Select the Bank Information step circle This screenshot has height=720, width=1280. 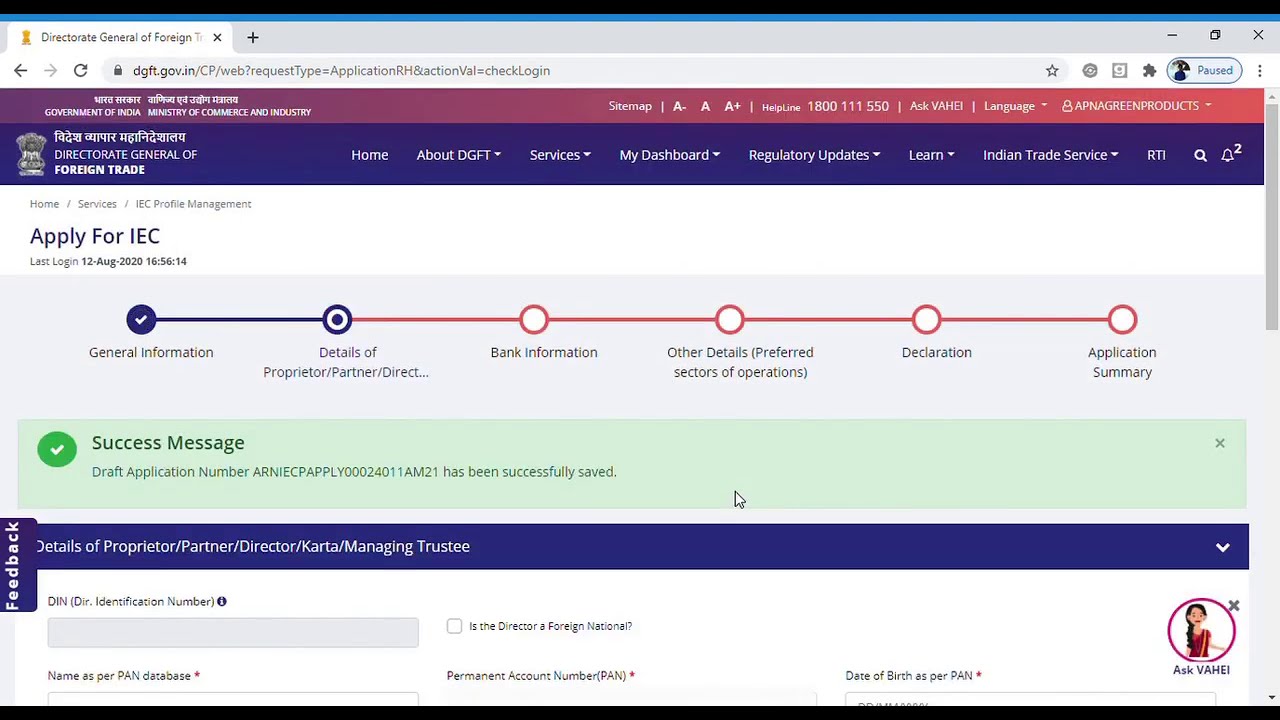click(534, 320)
